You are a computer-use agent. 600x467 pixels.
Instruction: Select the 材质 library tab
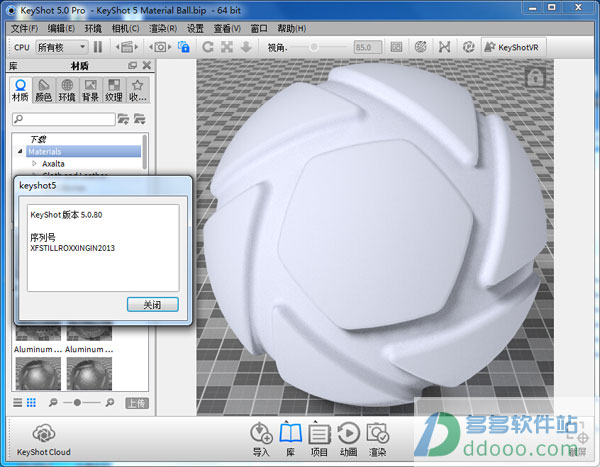(20, 90)
